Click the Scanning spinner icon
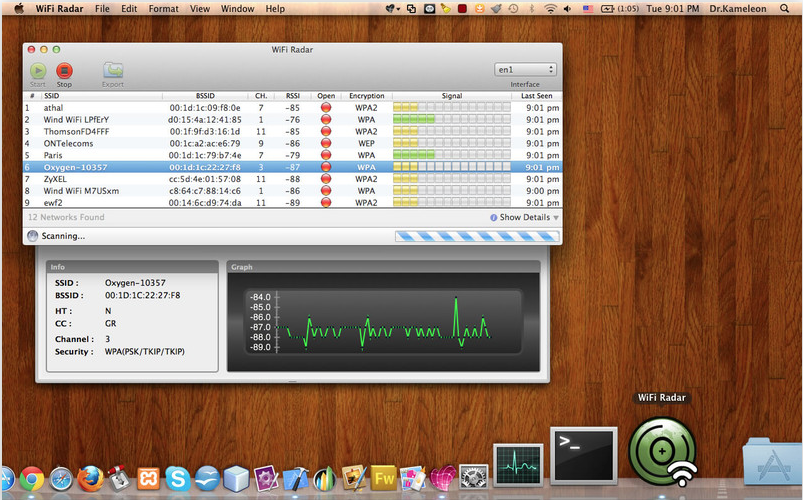Image resolution: width=803 pixels, height=500 pixels. click(x=33, y=236)
